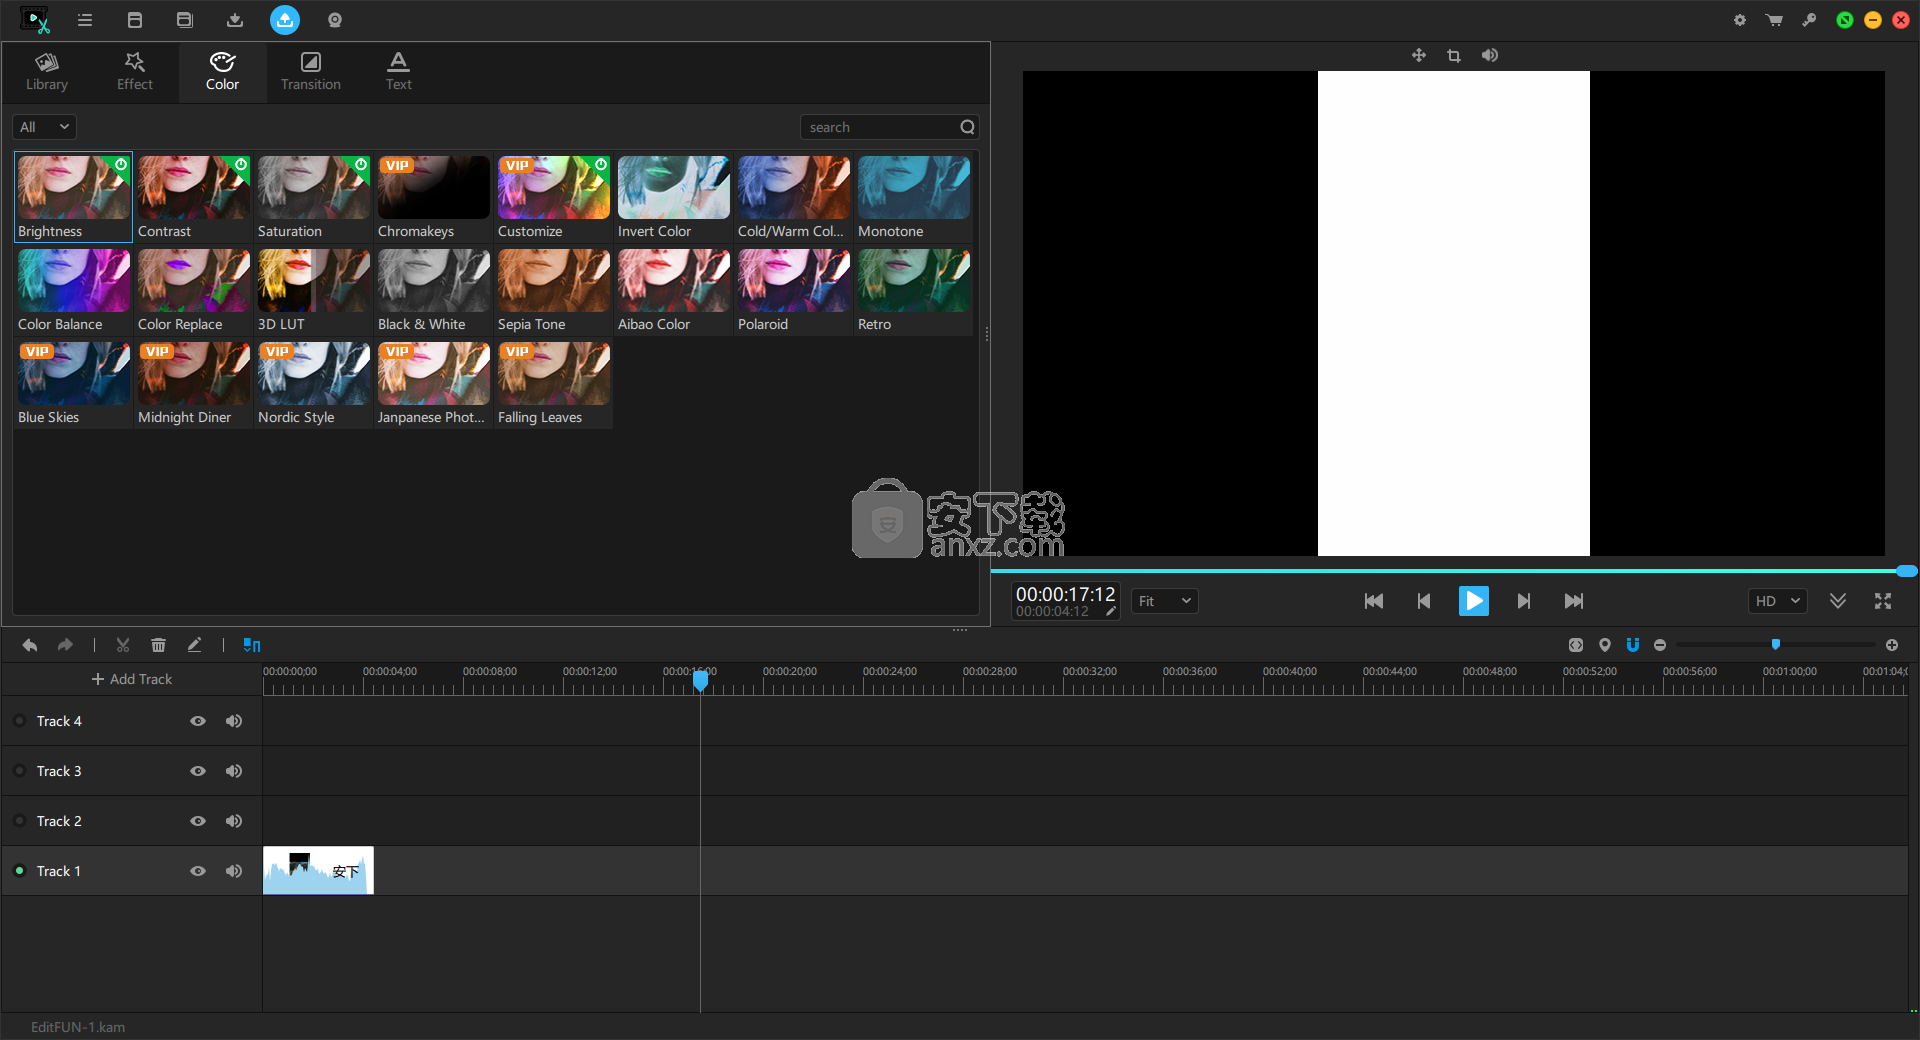1920x1040 pixels.
Task: Hide Track 4 using its eye icon
Action: [x=198, y=721]
